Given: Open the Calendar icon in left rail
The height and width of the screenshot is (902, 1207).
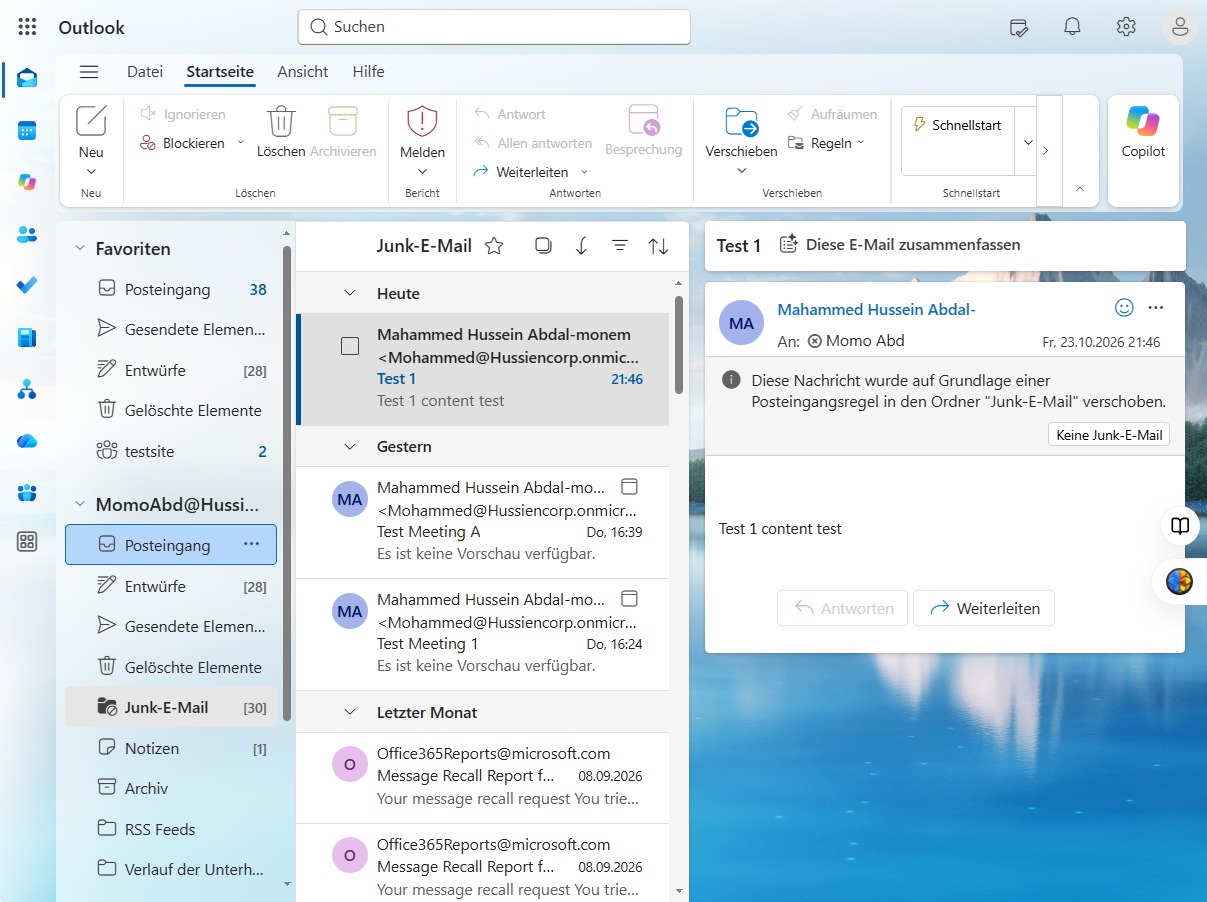Looking at the screenshot, I should (27, 130).
